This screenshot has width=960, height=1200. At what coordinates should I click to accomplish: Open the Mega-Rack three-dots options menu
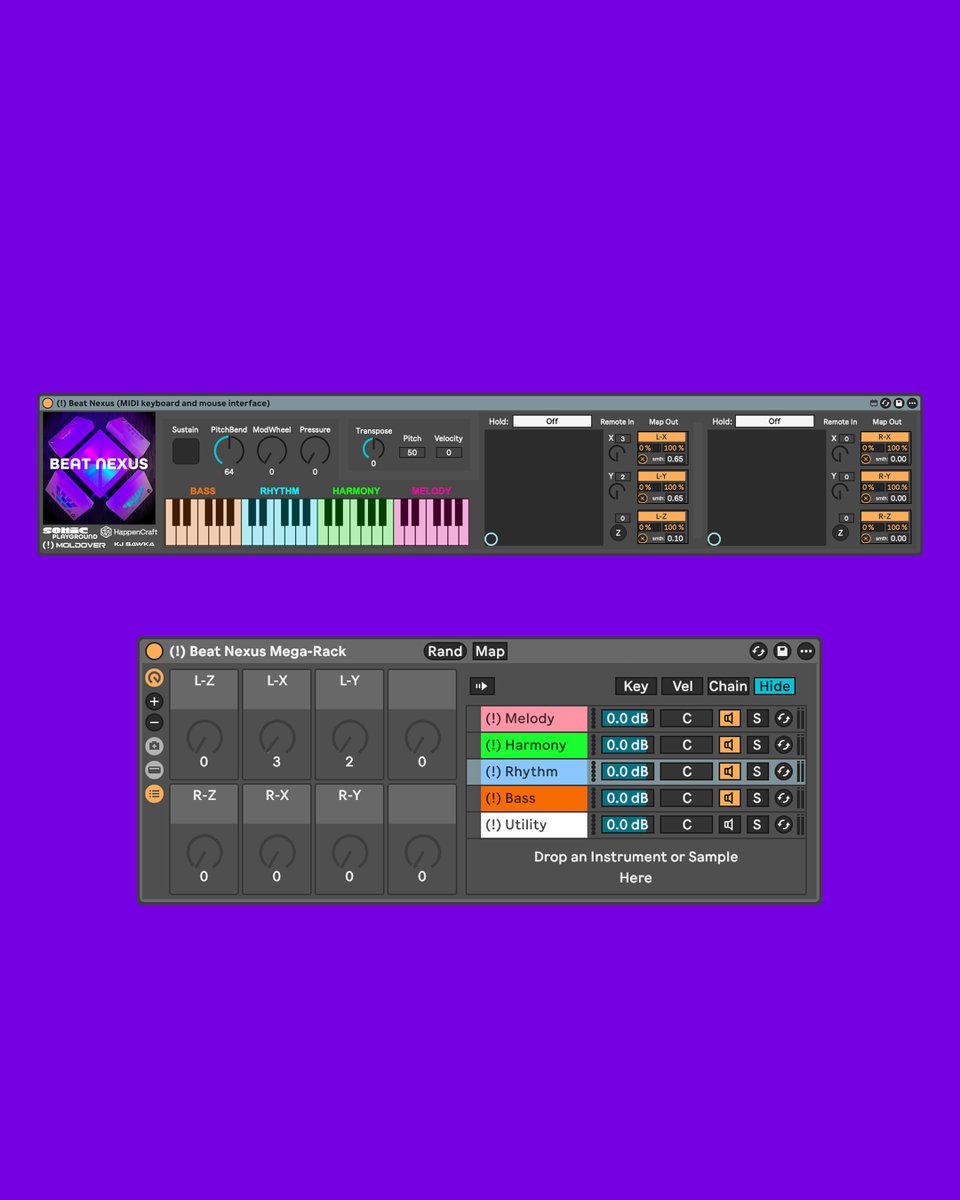[x=806, y=651]
